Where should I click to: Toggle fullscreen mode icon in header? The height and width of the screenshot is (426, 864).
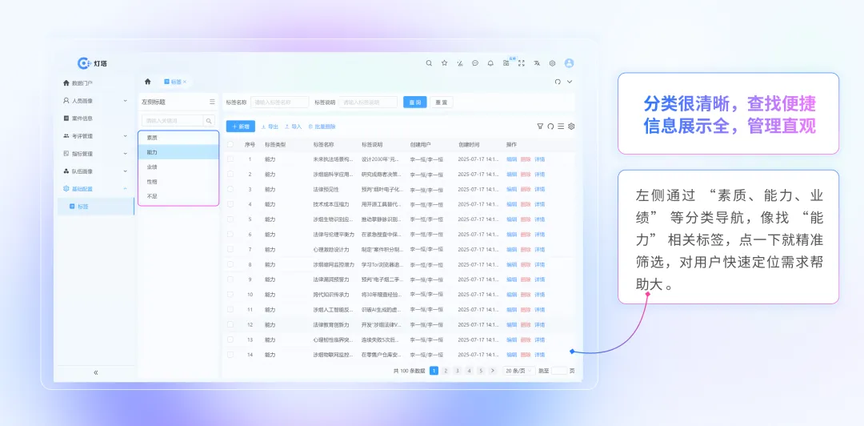coord(521,63)
